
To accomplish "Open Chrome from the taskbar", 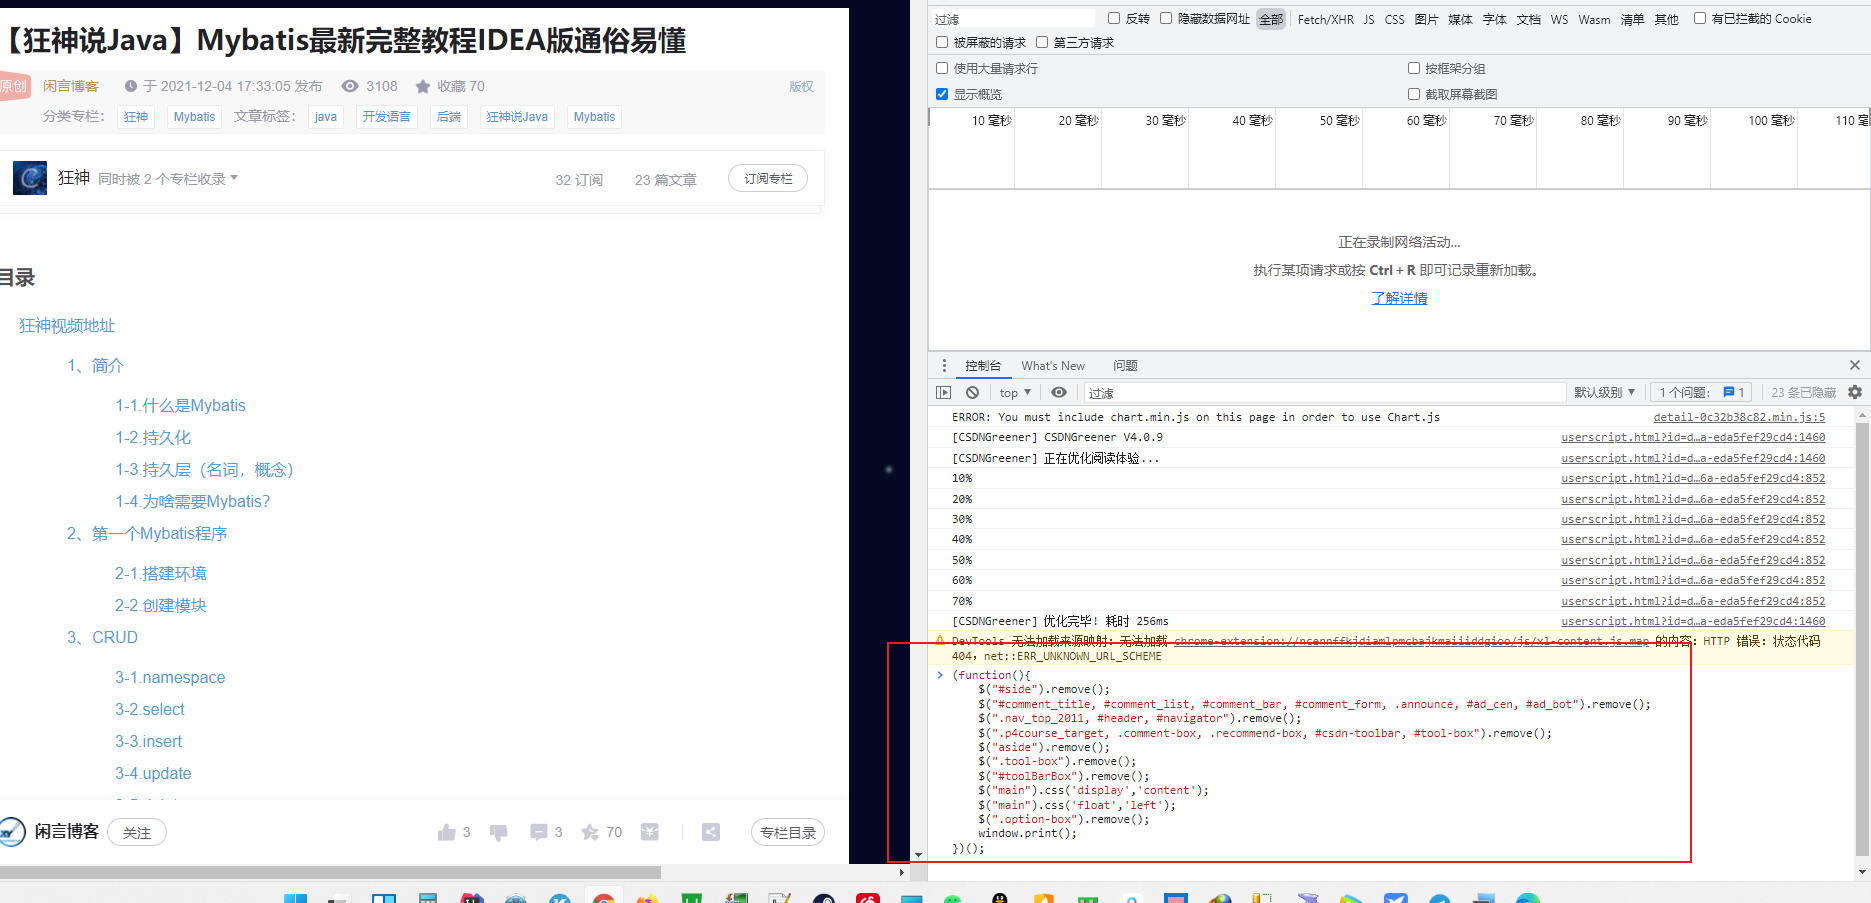I will [603, 898].
